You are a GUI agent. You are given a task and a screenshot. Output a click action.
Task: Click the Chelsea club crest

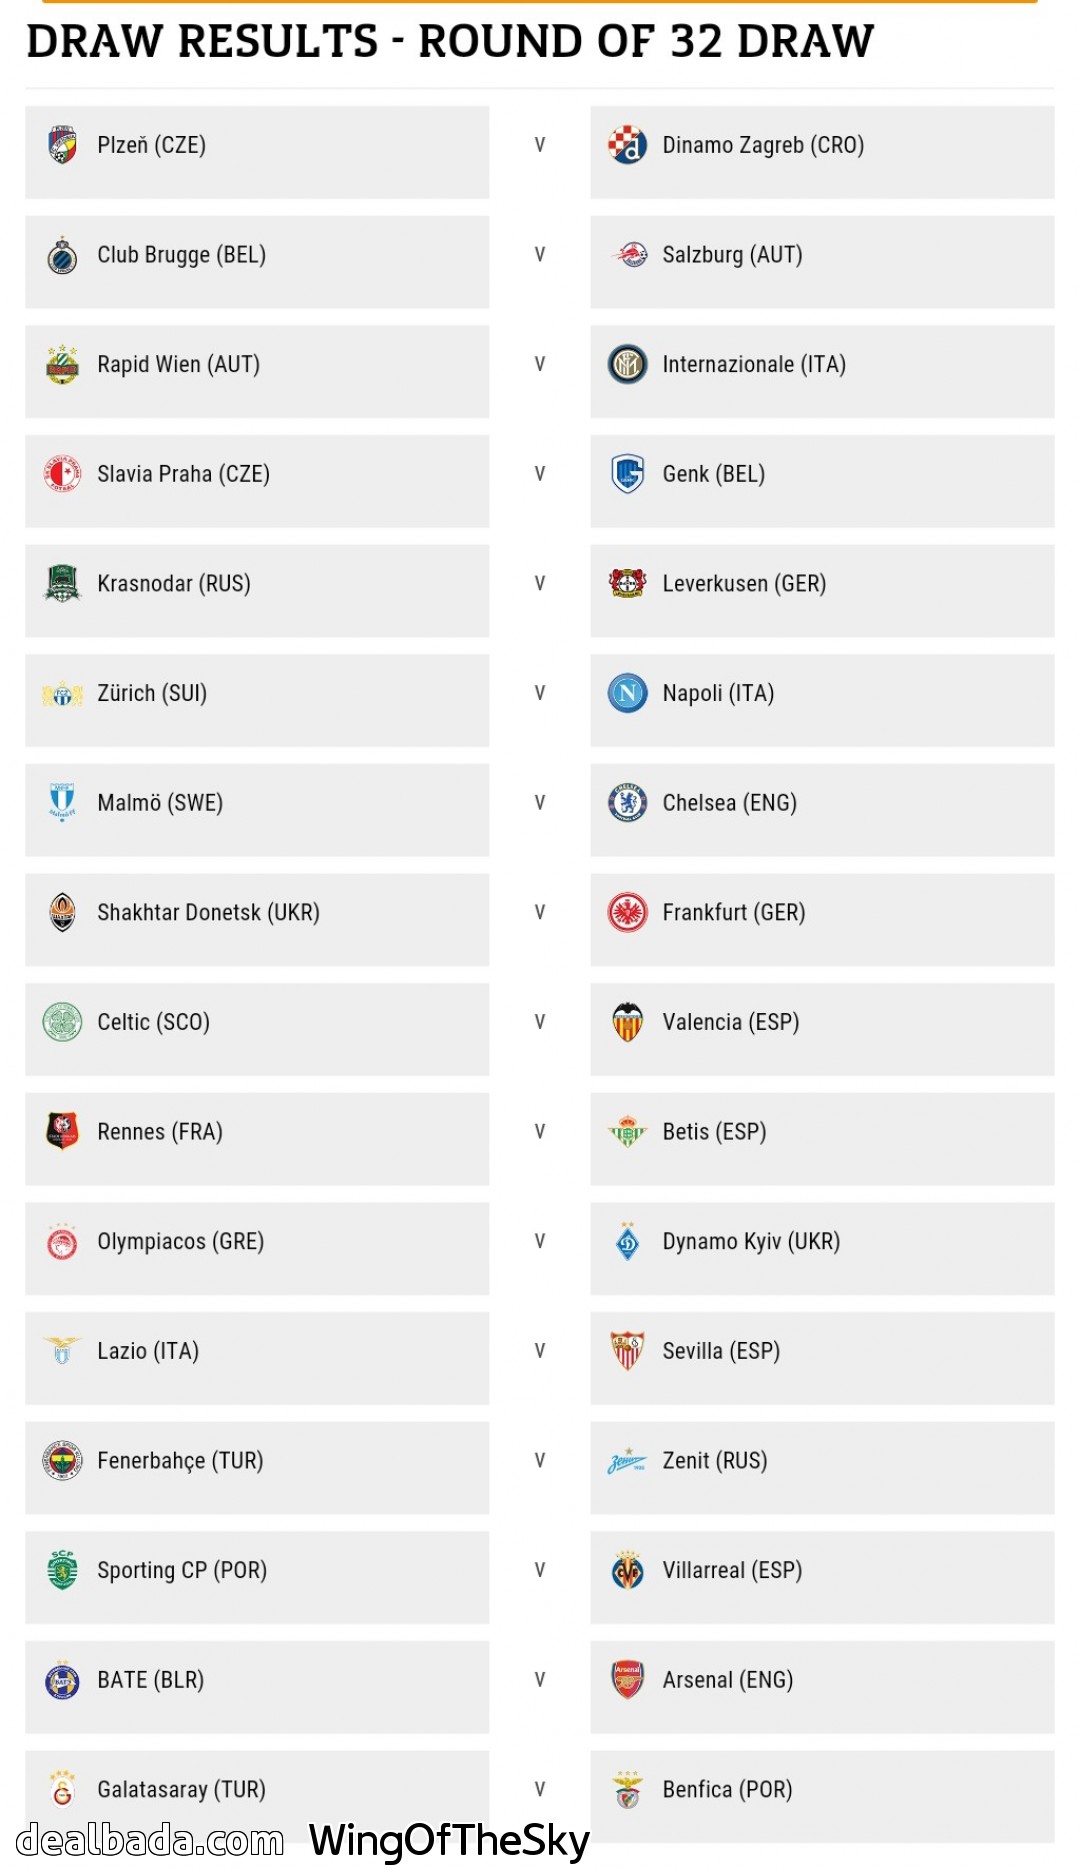click(x=627, y=803)
